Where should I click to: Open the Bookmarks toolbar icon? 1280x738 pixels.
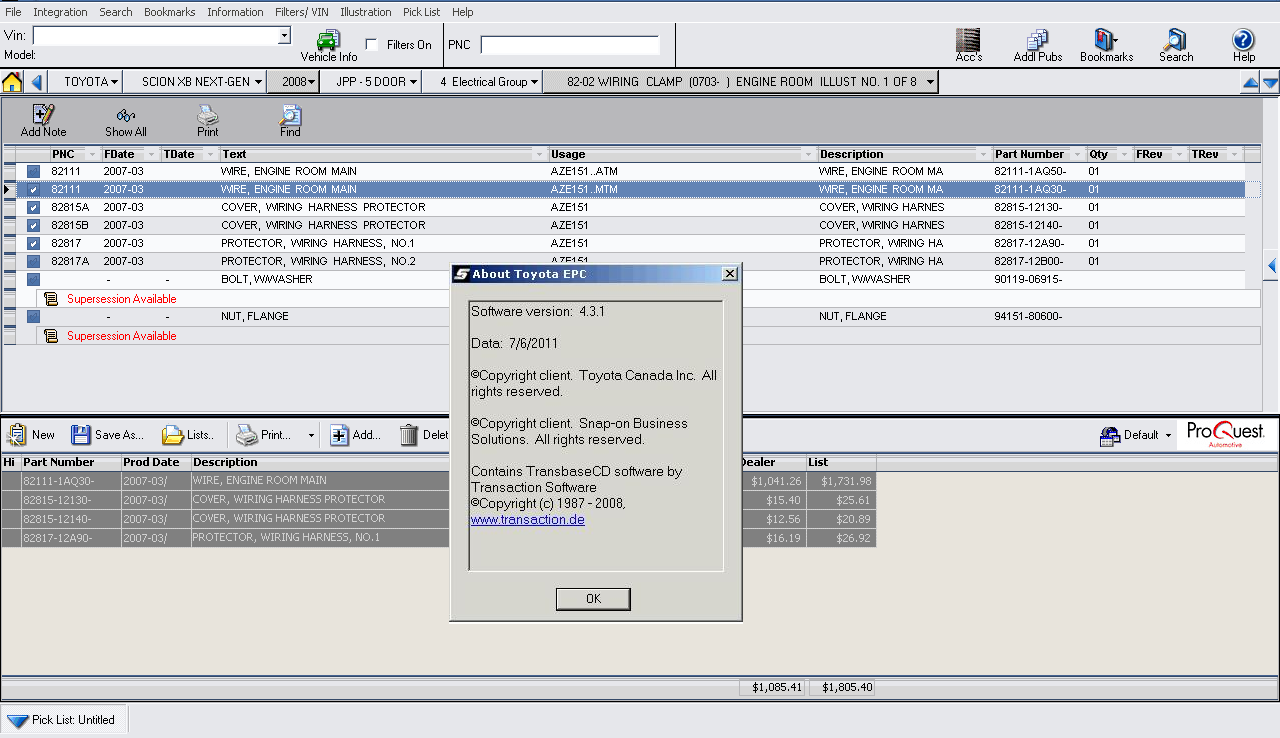coord(1106,46)
